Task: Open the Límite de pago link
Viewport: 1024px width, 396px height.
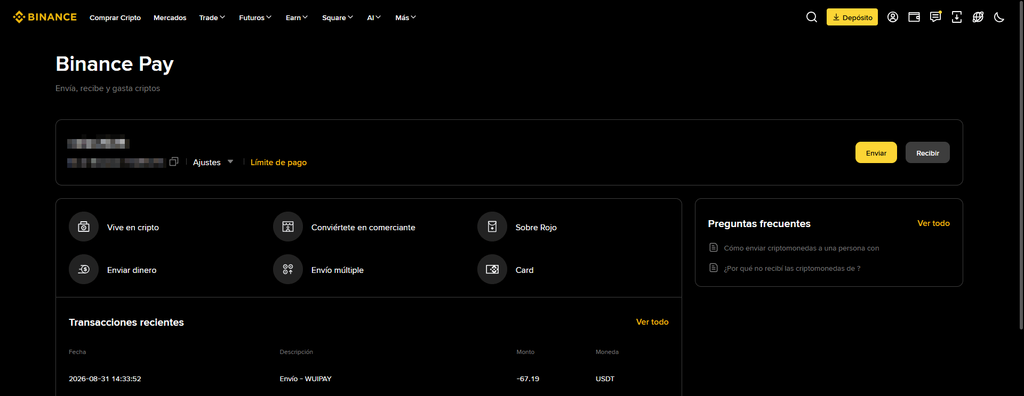Action: (278, 162)
